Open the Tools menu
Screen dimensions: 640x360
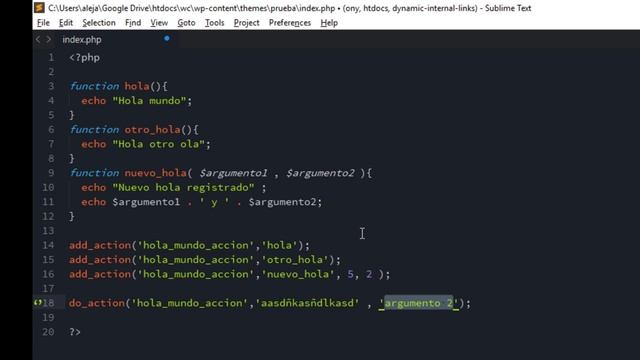[214, 23]
